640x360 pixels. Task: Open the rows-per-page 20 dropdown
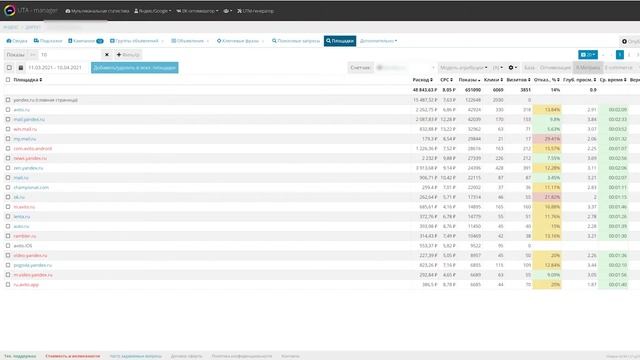point(588,54)
